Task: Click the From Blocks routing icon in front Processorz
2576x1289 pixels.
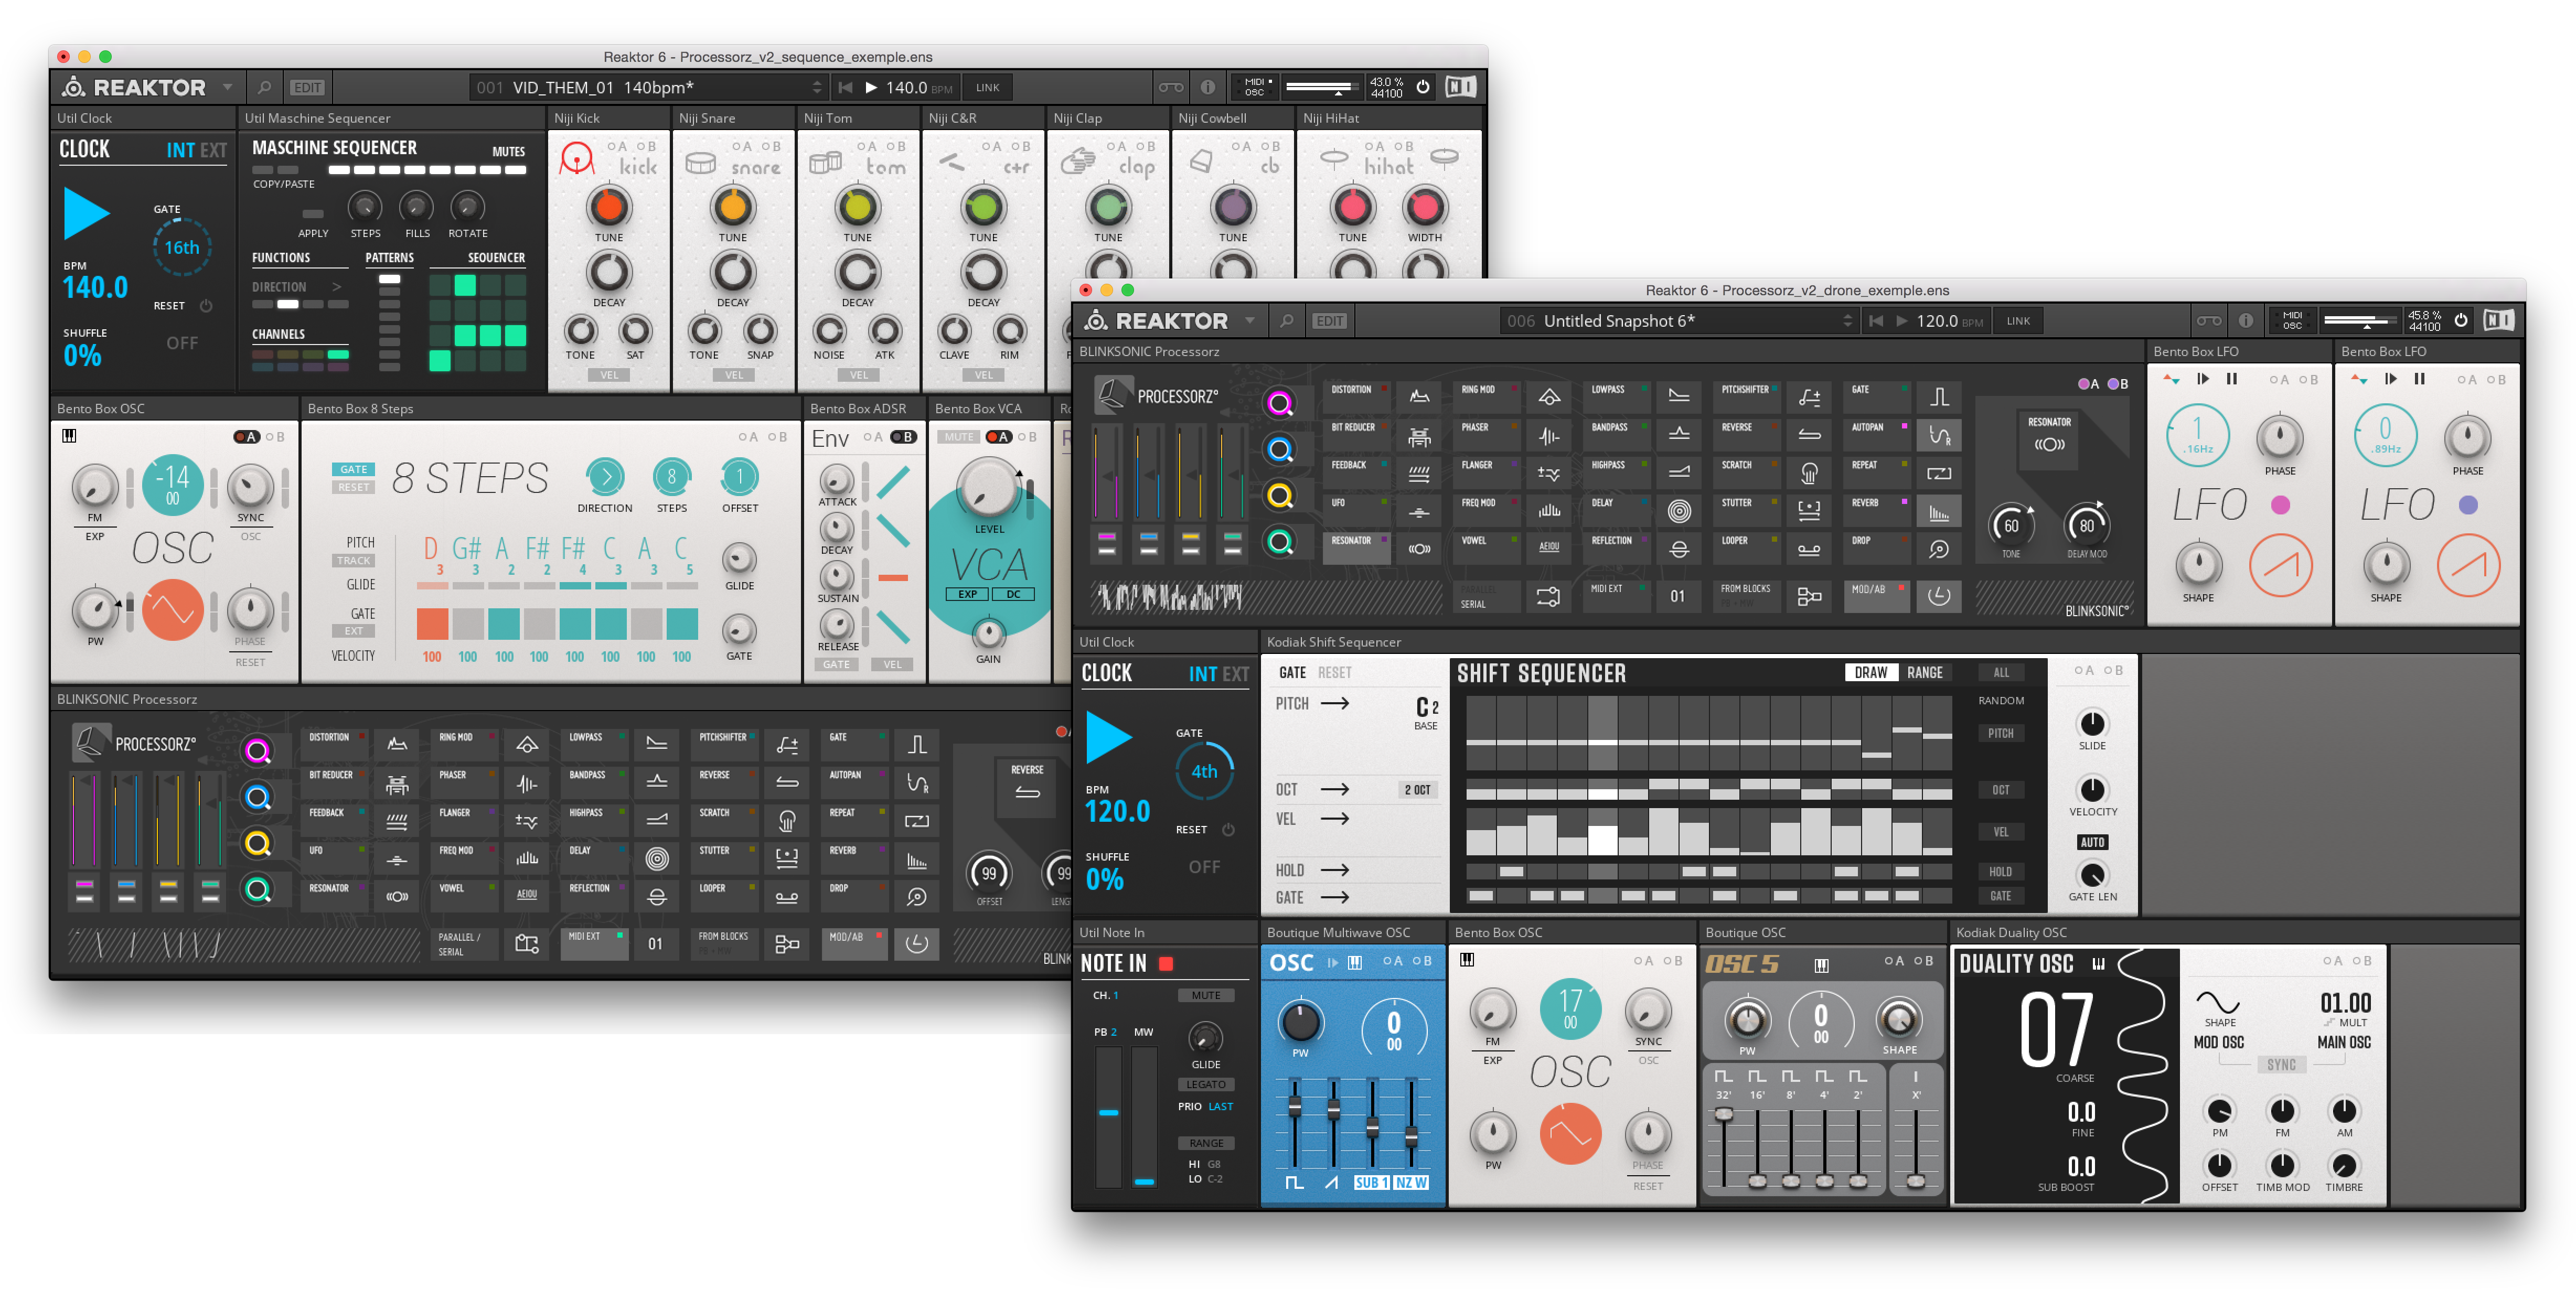Action: tap(1809, 596)
